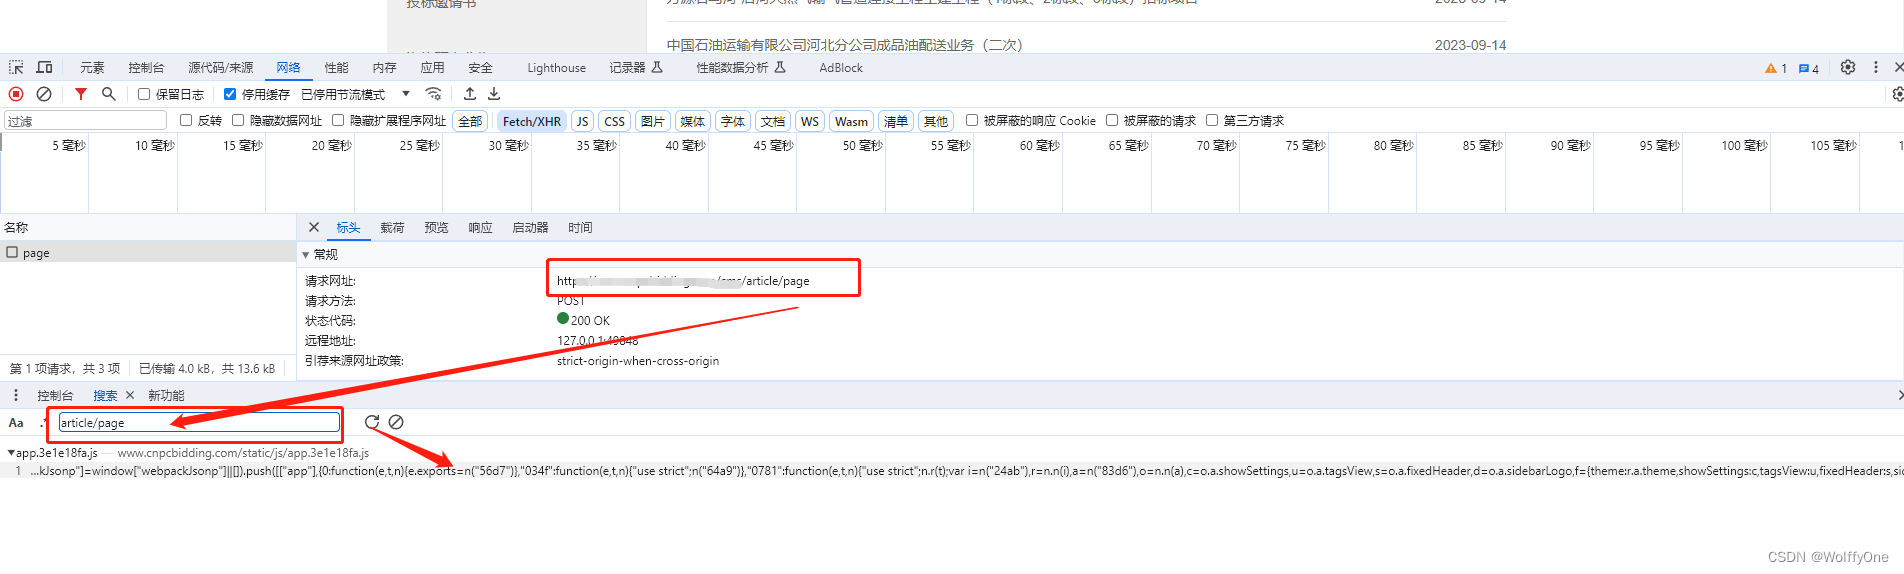This screenshot has width=1904, height=574.
Task: Toggle 隐藏数据网址 checkbox
Action: pos(238,120)
